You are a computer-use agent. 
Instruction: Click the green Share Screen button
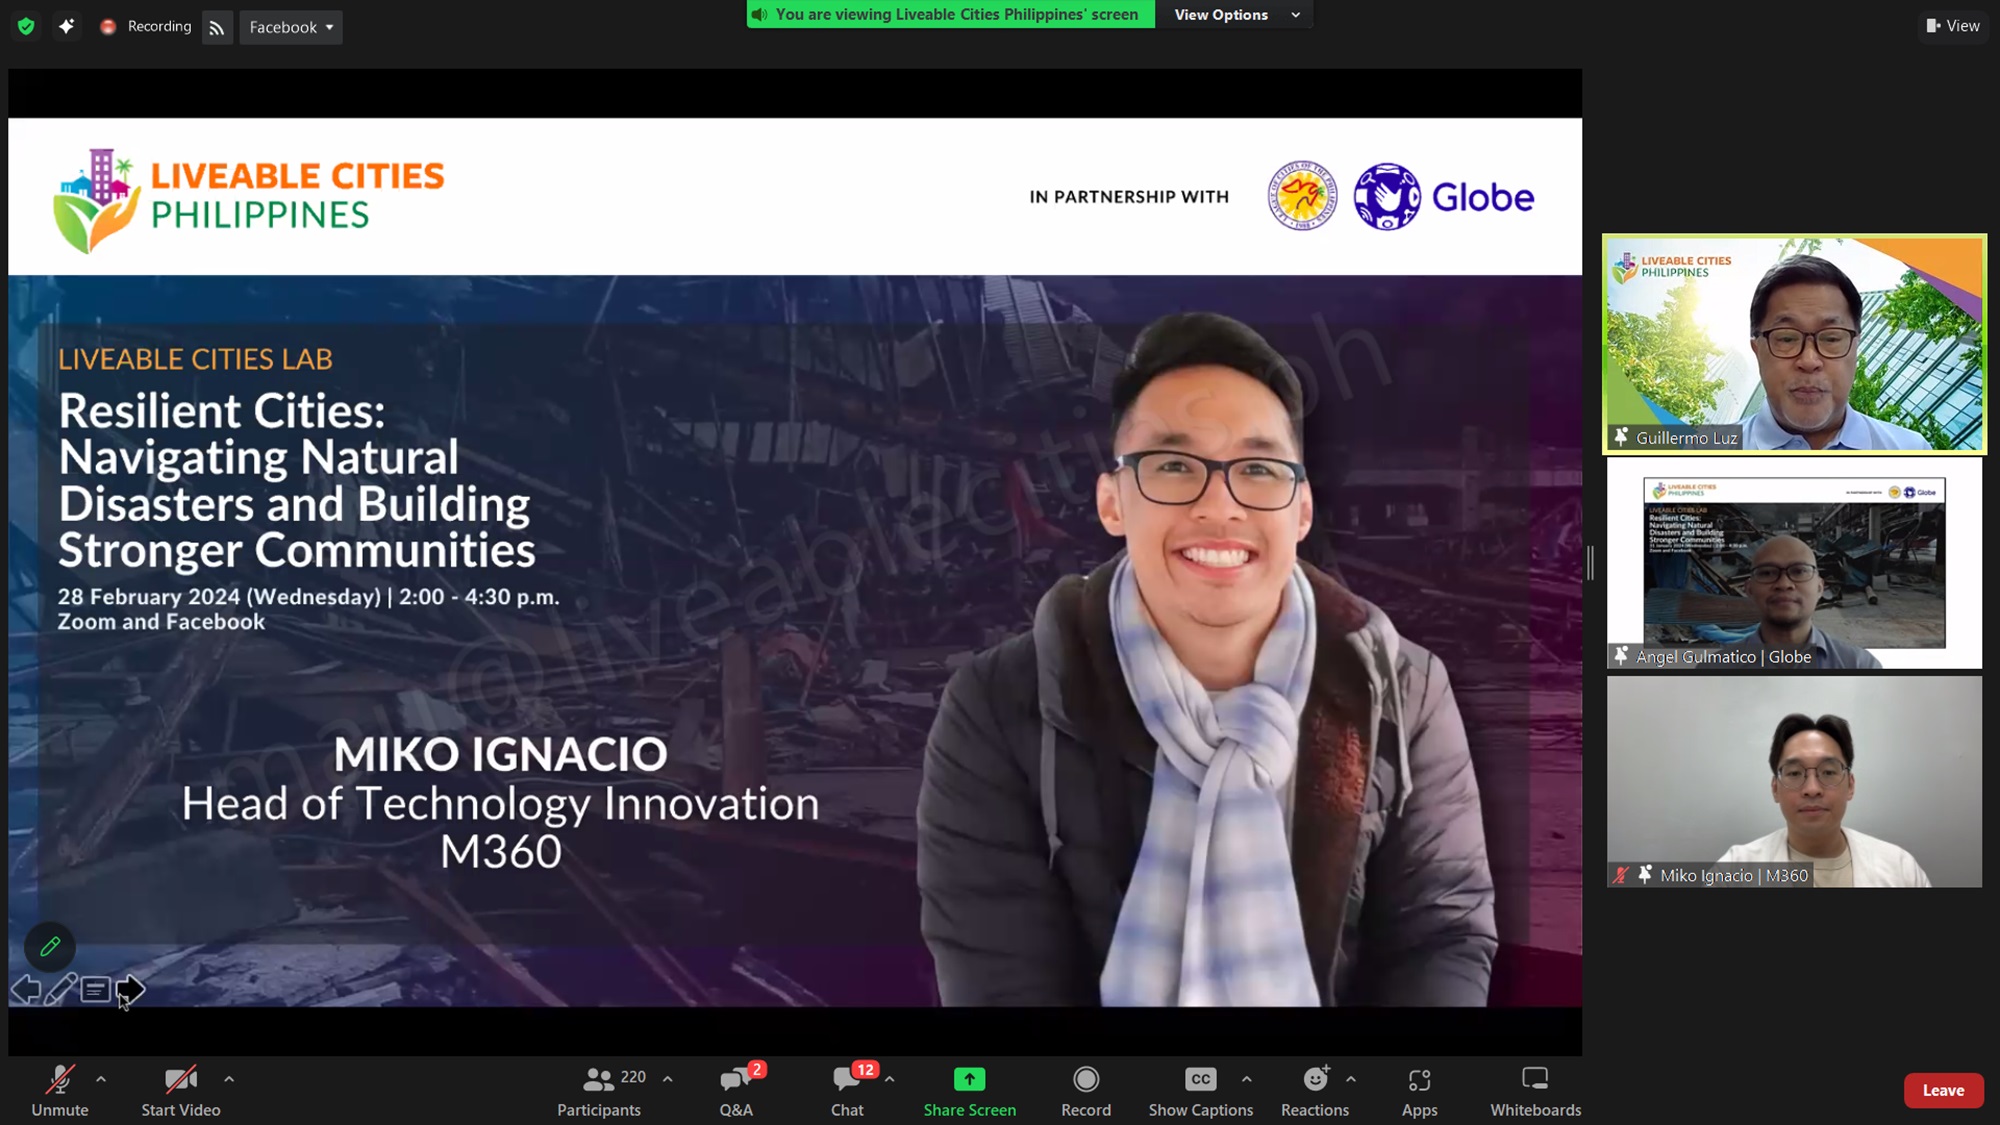pyautogui.click(x=970, y=1091)
